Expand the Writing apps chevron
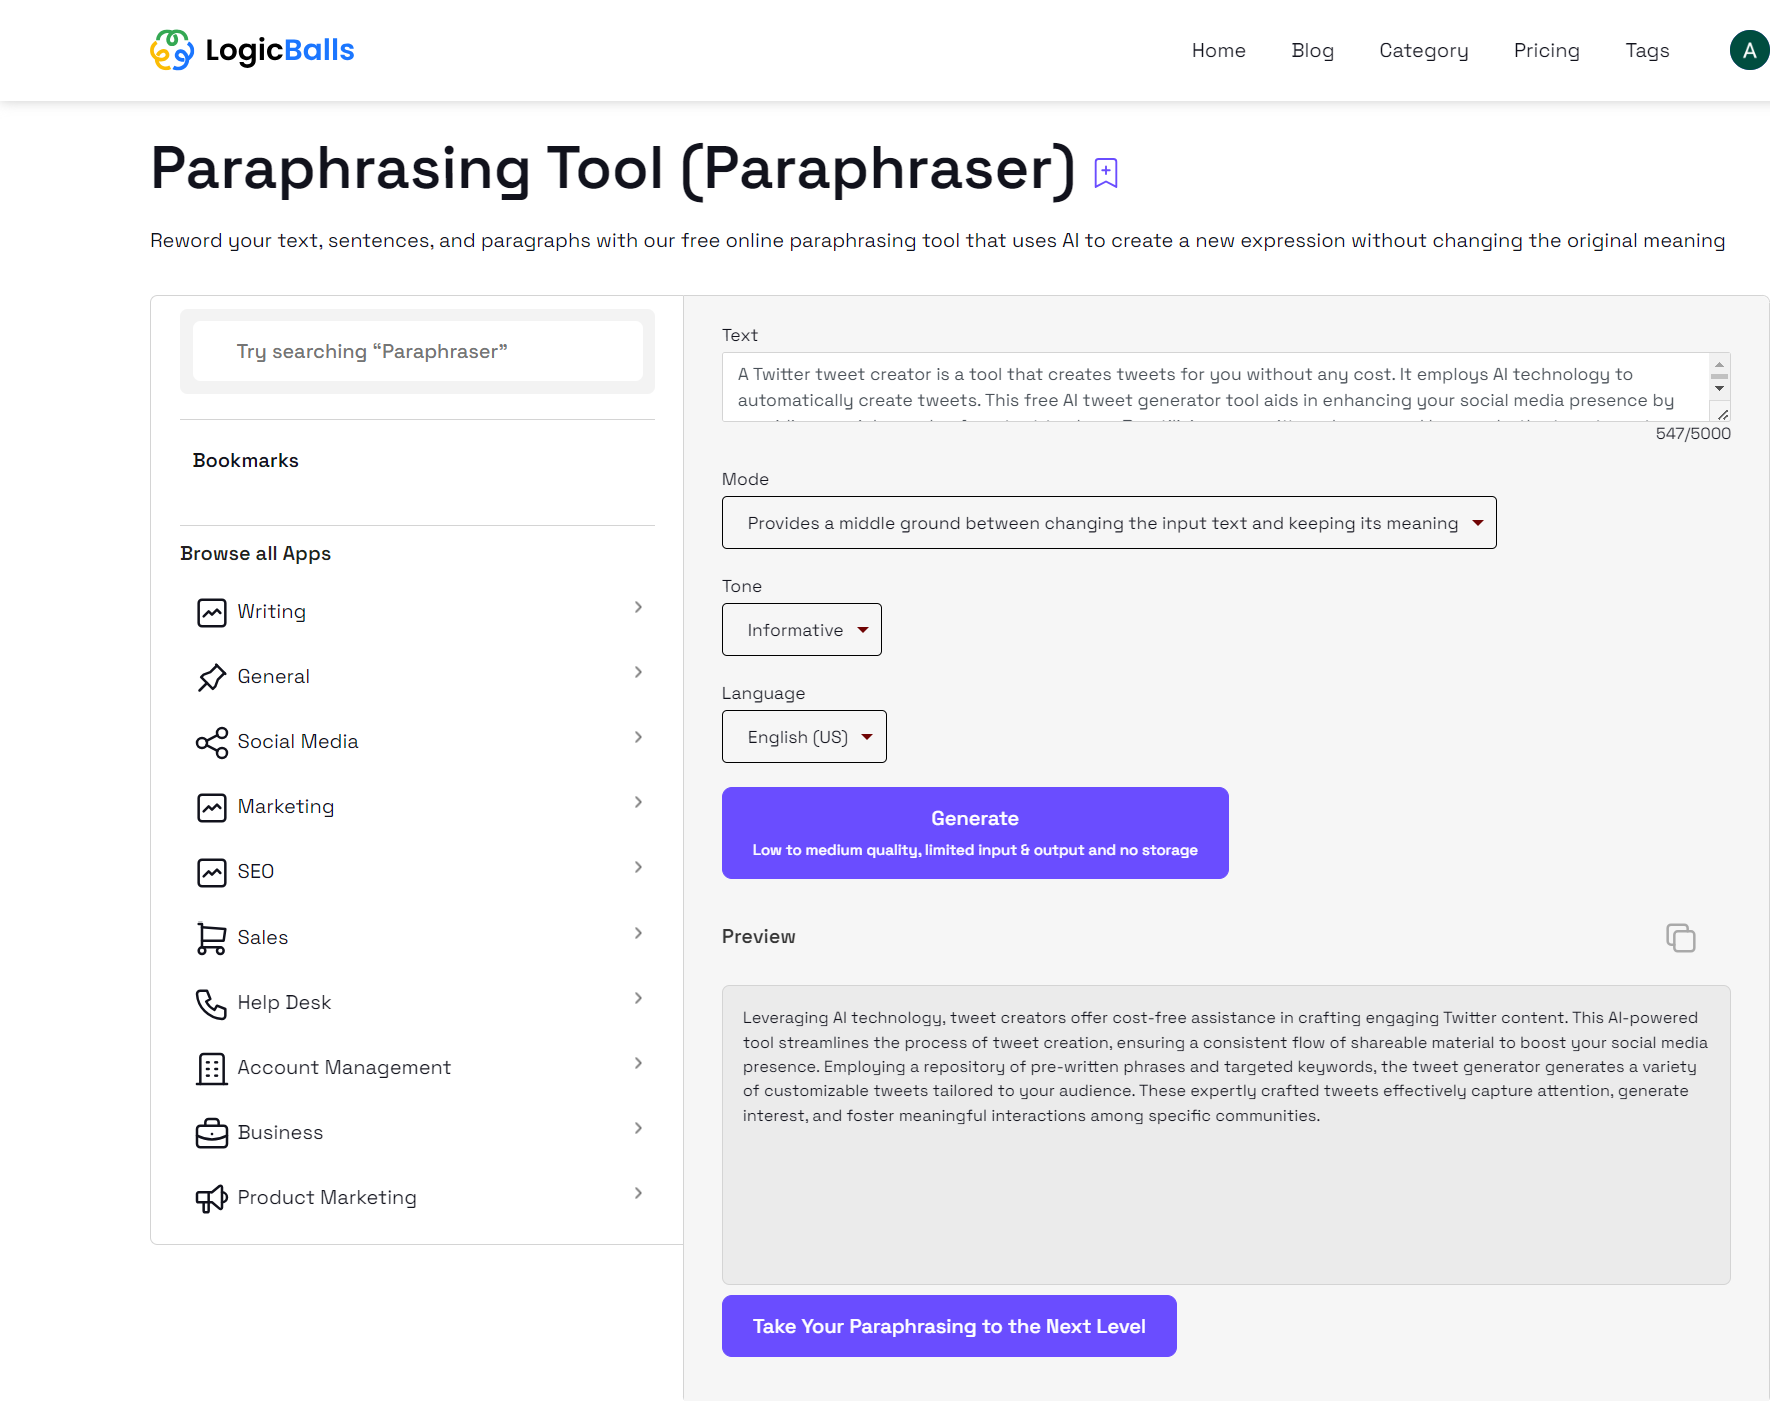The height and width of the screenshot is (1401, 1770). tap(638, 607)
